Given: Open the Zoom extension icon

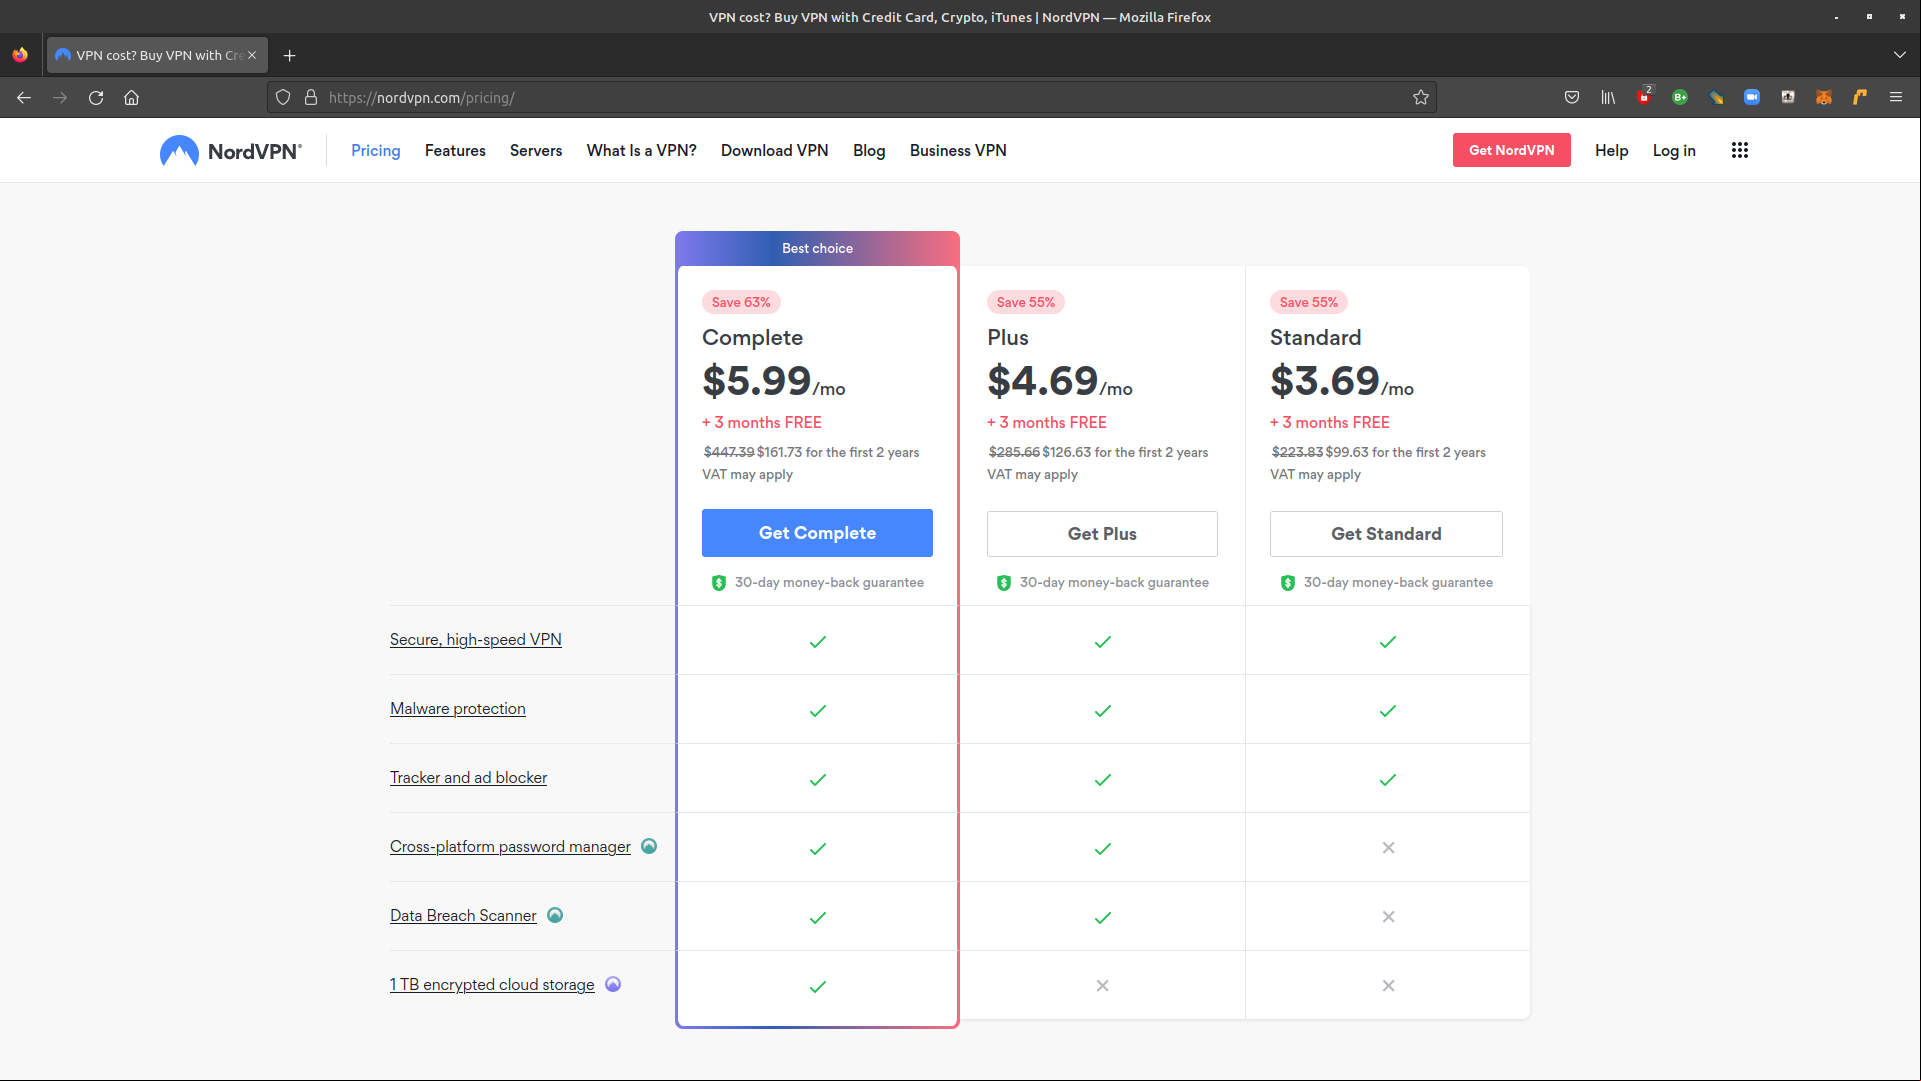Looking at the screenshot, I should coord(1752,97).
